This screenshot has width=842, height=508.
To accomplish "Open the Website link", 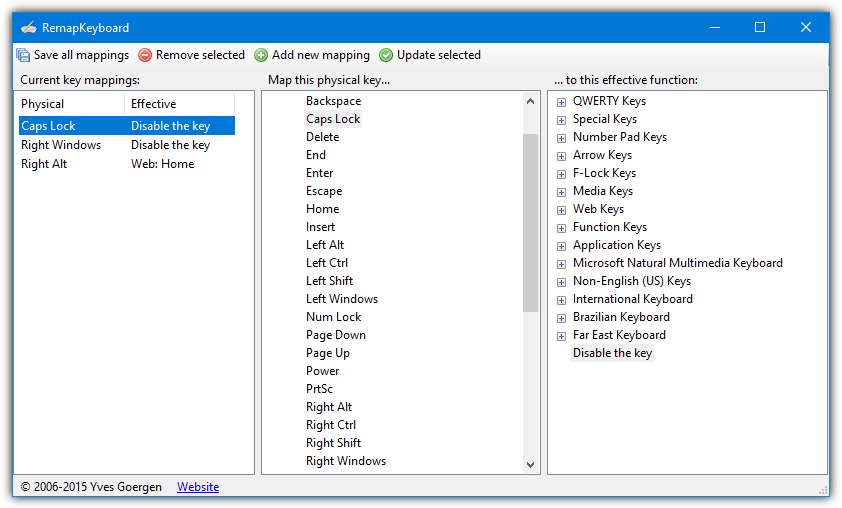I will click(x=198, y=487).
